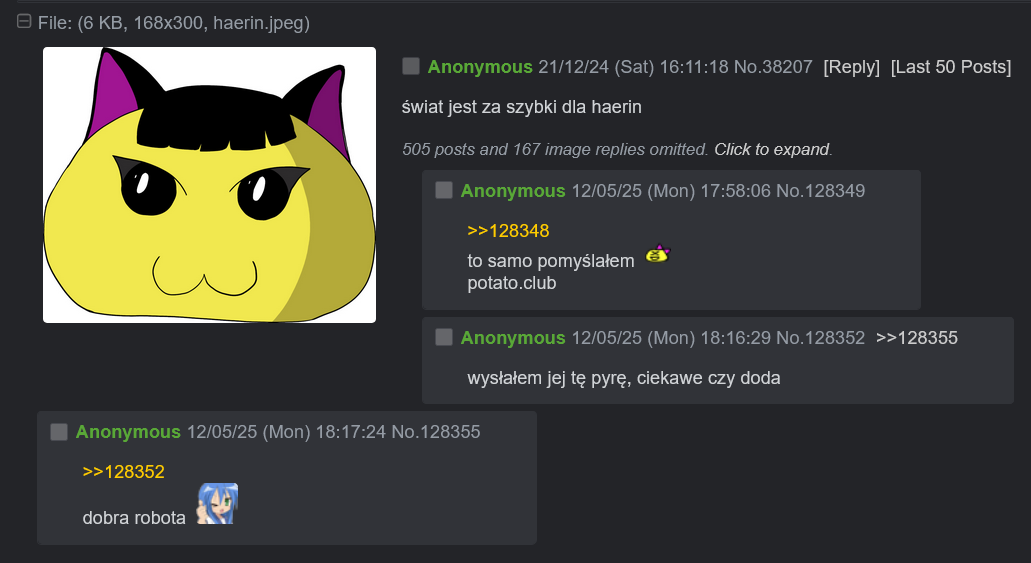The image size is (1031, 563).
Task: Collapse the thread with the minus icon
Action: 24,22
